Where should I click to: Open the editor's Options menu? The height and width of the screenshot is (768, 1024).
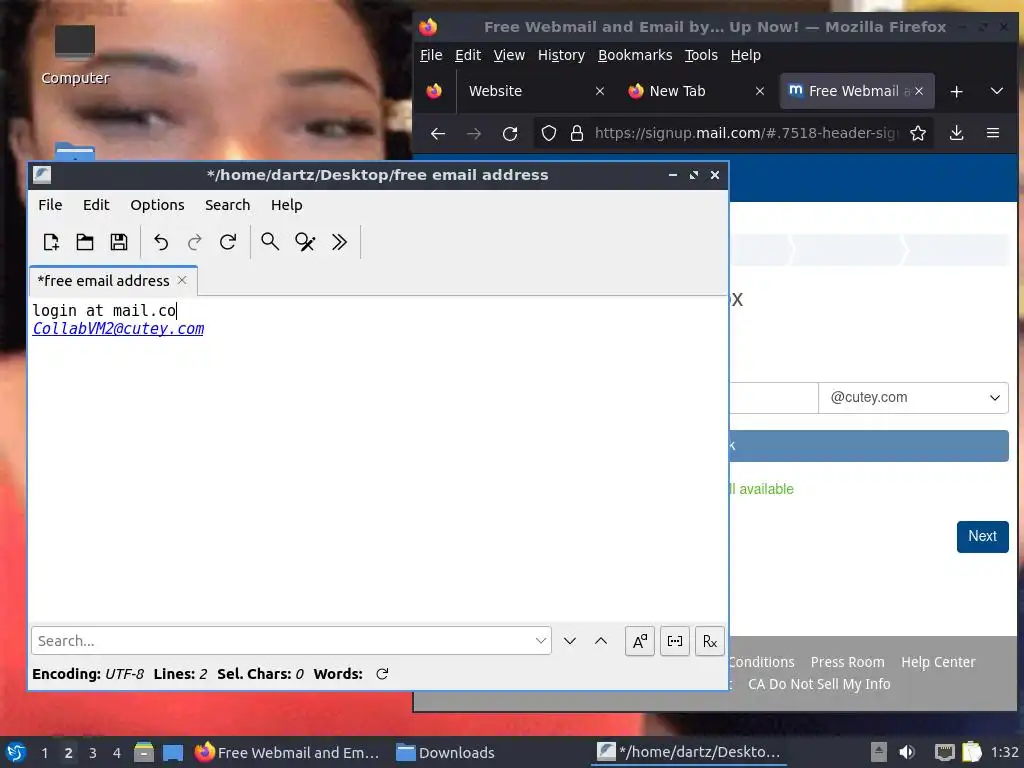click(157, 205)
